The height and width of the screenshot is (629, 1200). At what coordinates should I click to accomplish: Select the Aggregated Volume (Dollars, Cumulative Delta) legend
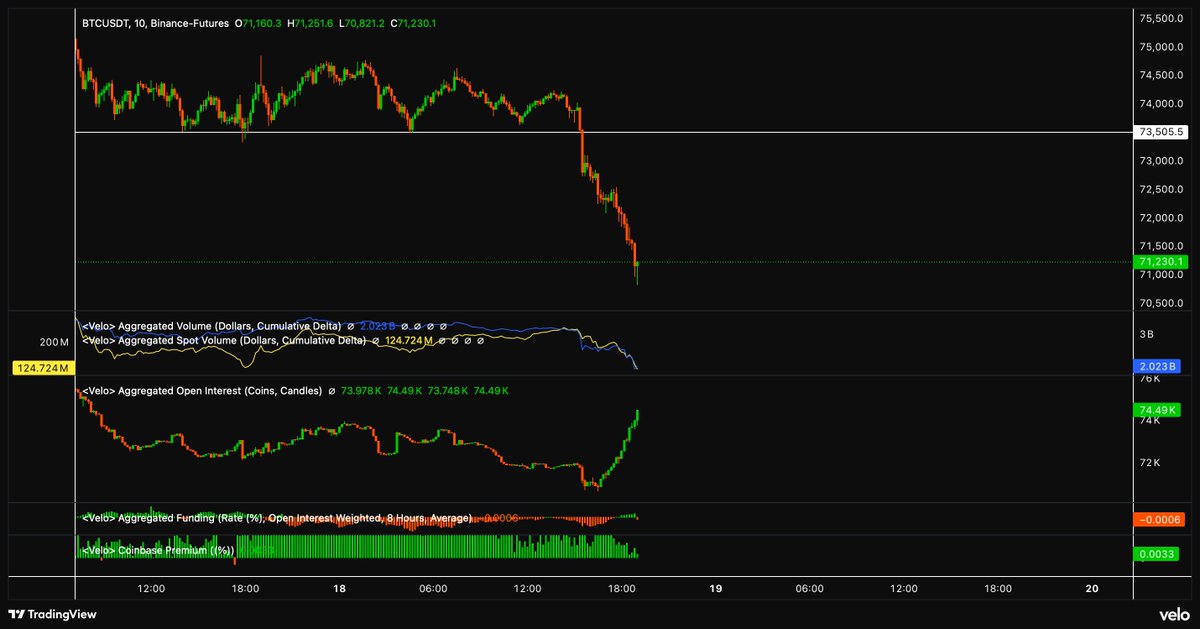[211, 326]
